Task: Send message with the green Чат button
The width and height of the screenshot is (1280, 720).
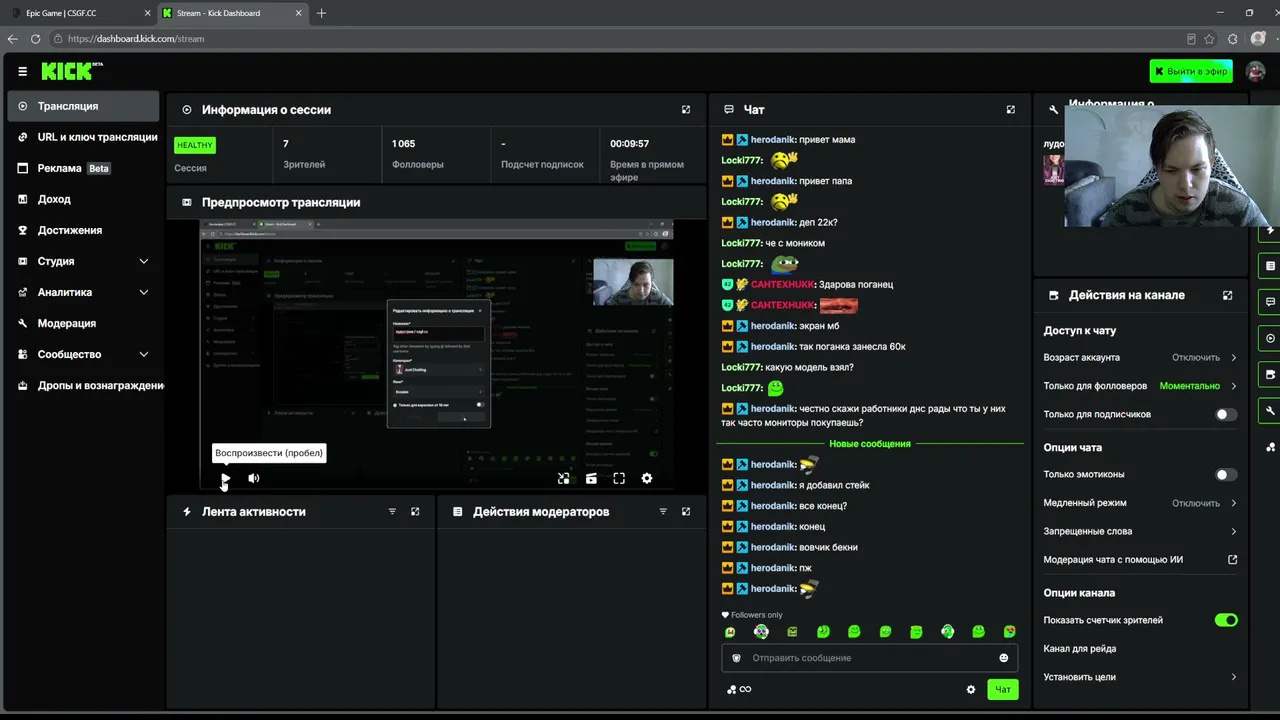Action: coord(1003,689)
